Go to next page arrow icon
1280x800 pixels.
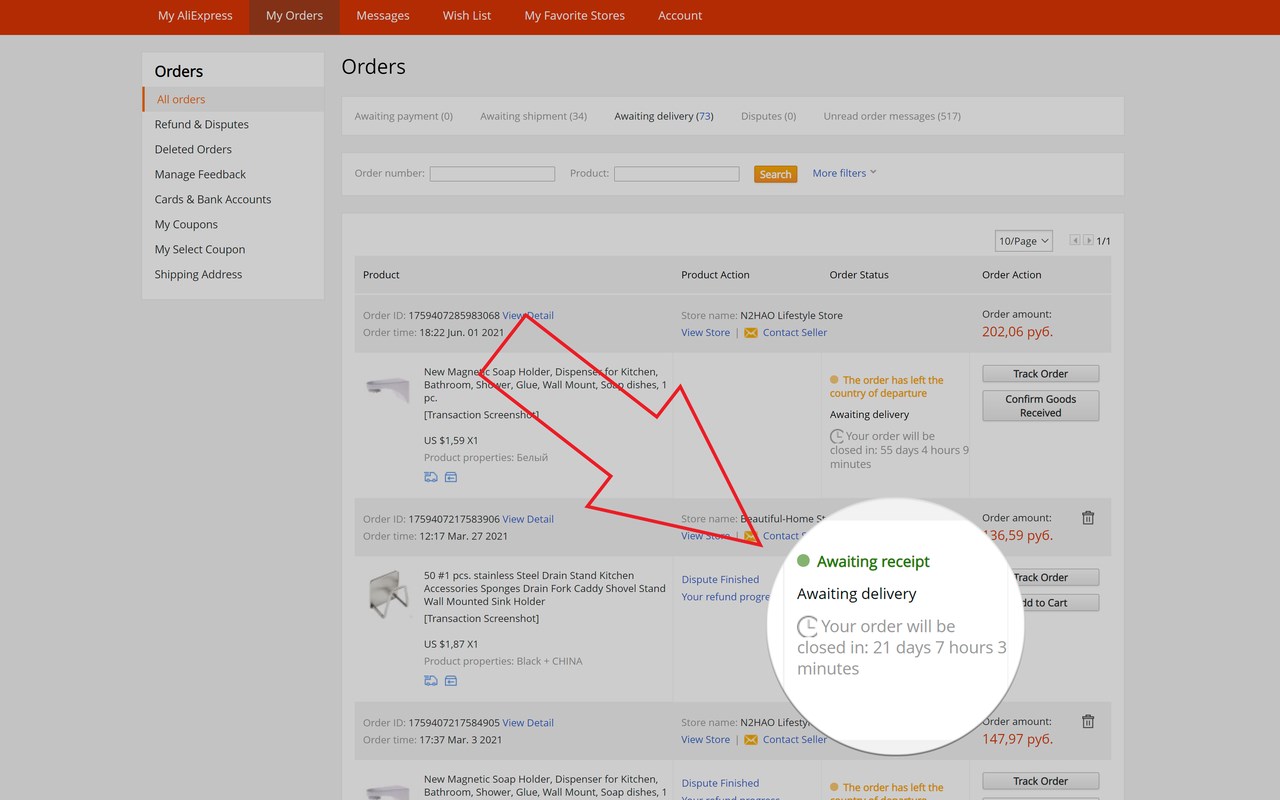click(1089, 240)
